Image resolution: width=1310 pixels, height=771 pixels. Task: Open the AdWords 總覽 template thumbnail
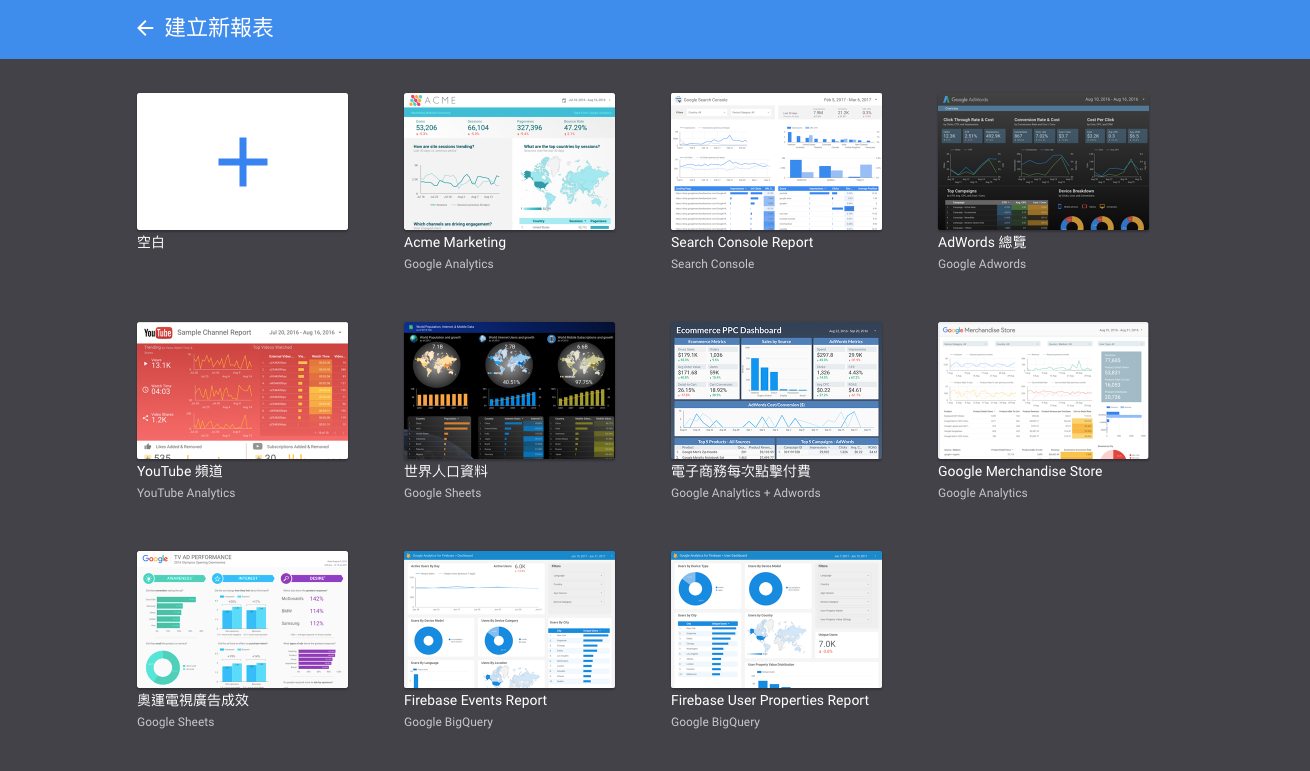[x=1043, y=162]
